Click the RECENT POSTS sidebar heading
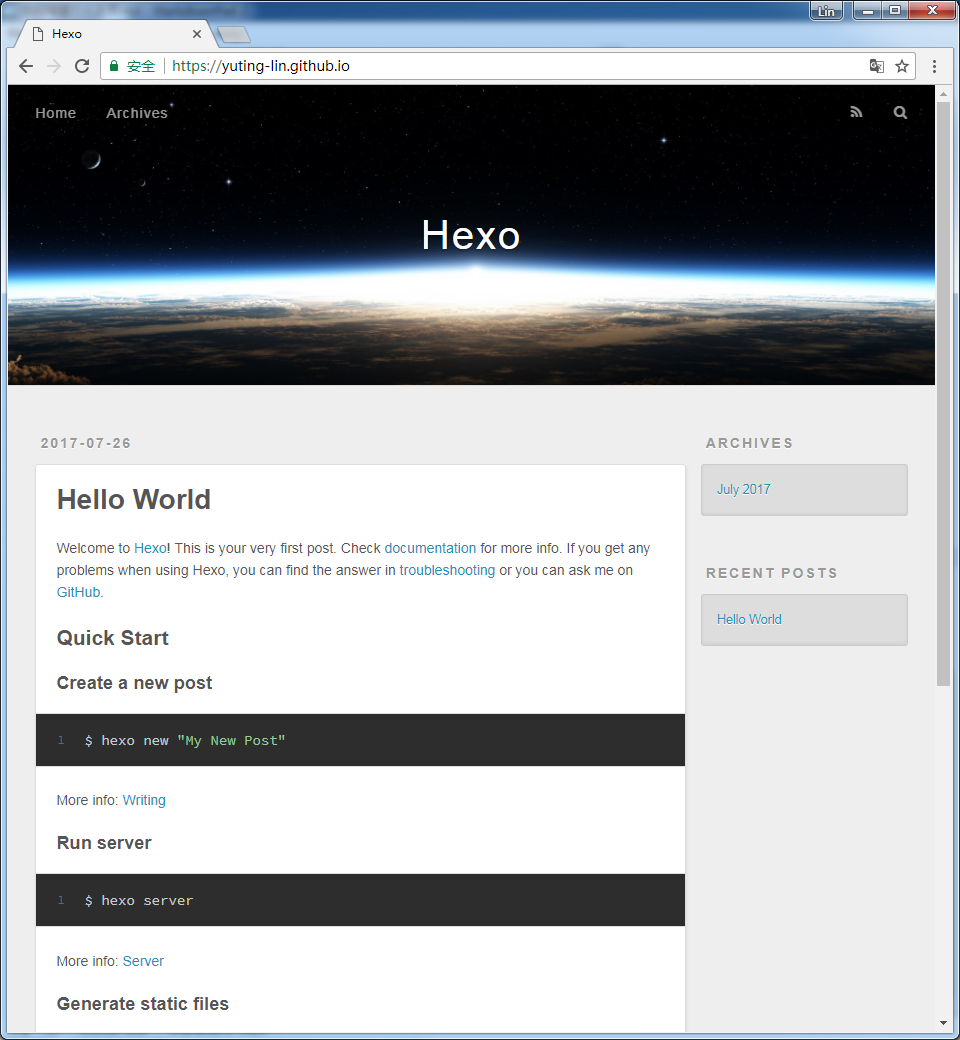This screenshot has height=1040, width=960. pyautogui.click(x=772, y=573)
